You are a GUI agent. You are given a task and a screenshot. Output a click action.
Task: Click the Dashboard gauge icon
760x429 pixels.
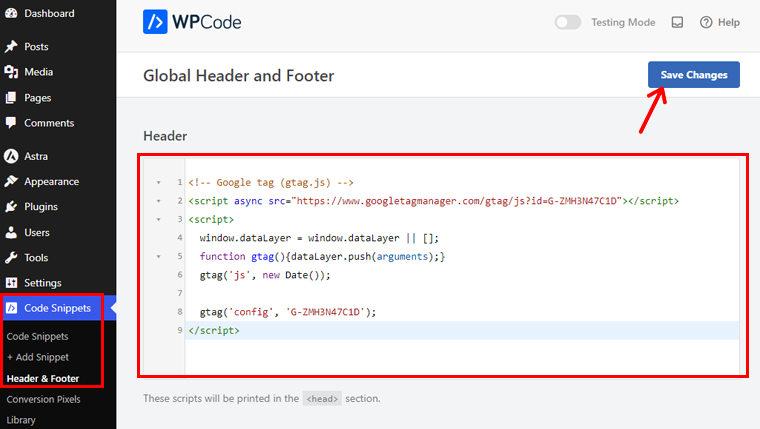[11, 14]
